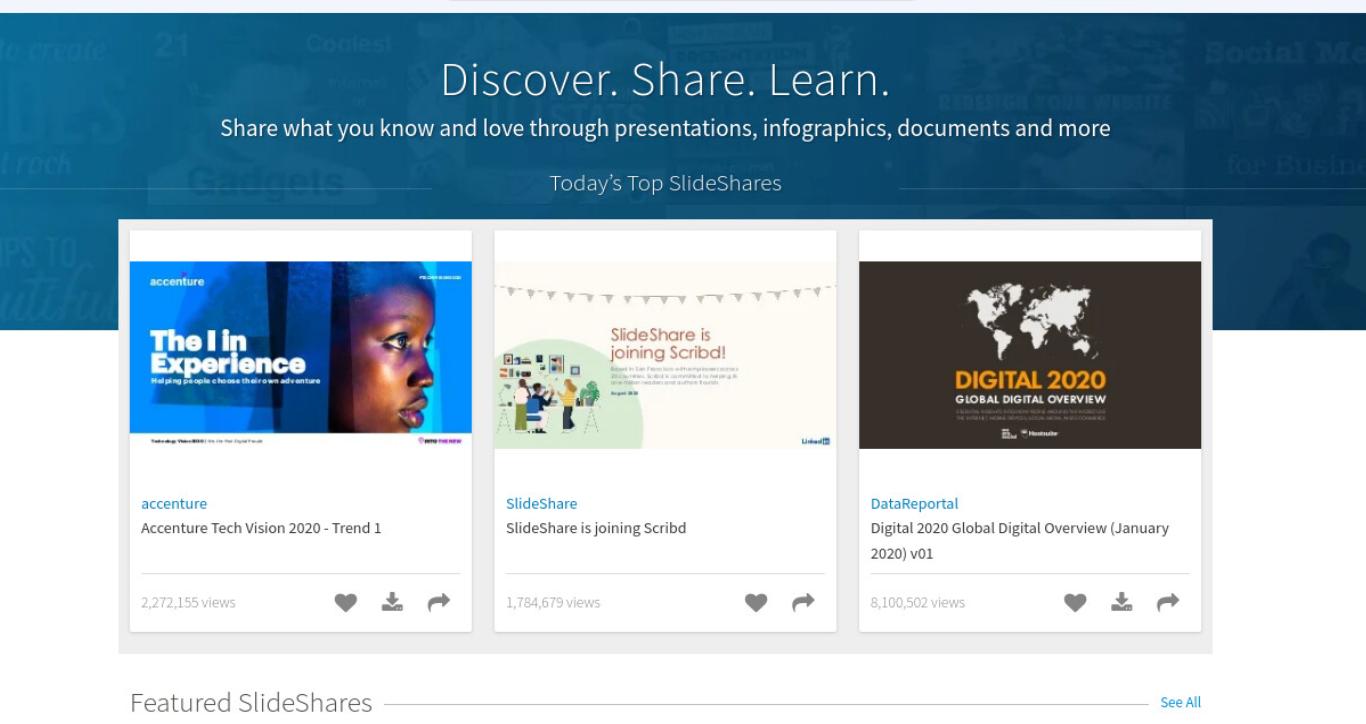Like the Digital 2020 Global Digital Overview slideshow
This screenshot has width=1366, height=724.
click(1075, 602)
